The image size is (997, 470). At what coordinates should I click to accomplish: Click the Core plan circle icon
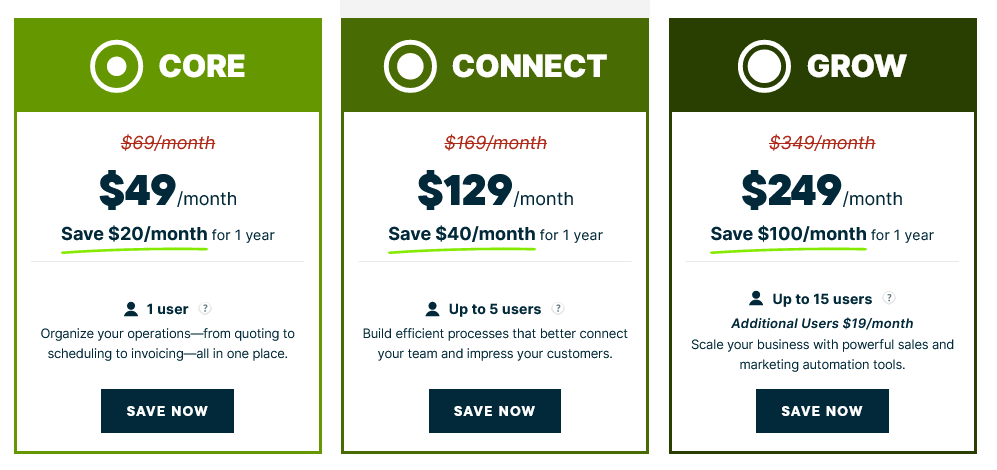[x=118, y=66]
